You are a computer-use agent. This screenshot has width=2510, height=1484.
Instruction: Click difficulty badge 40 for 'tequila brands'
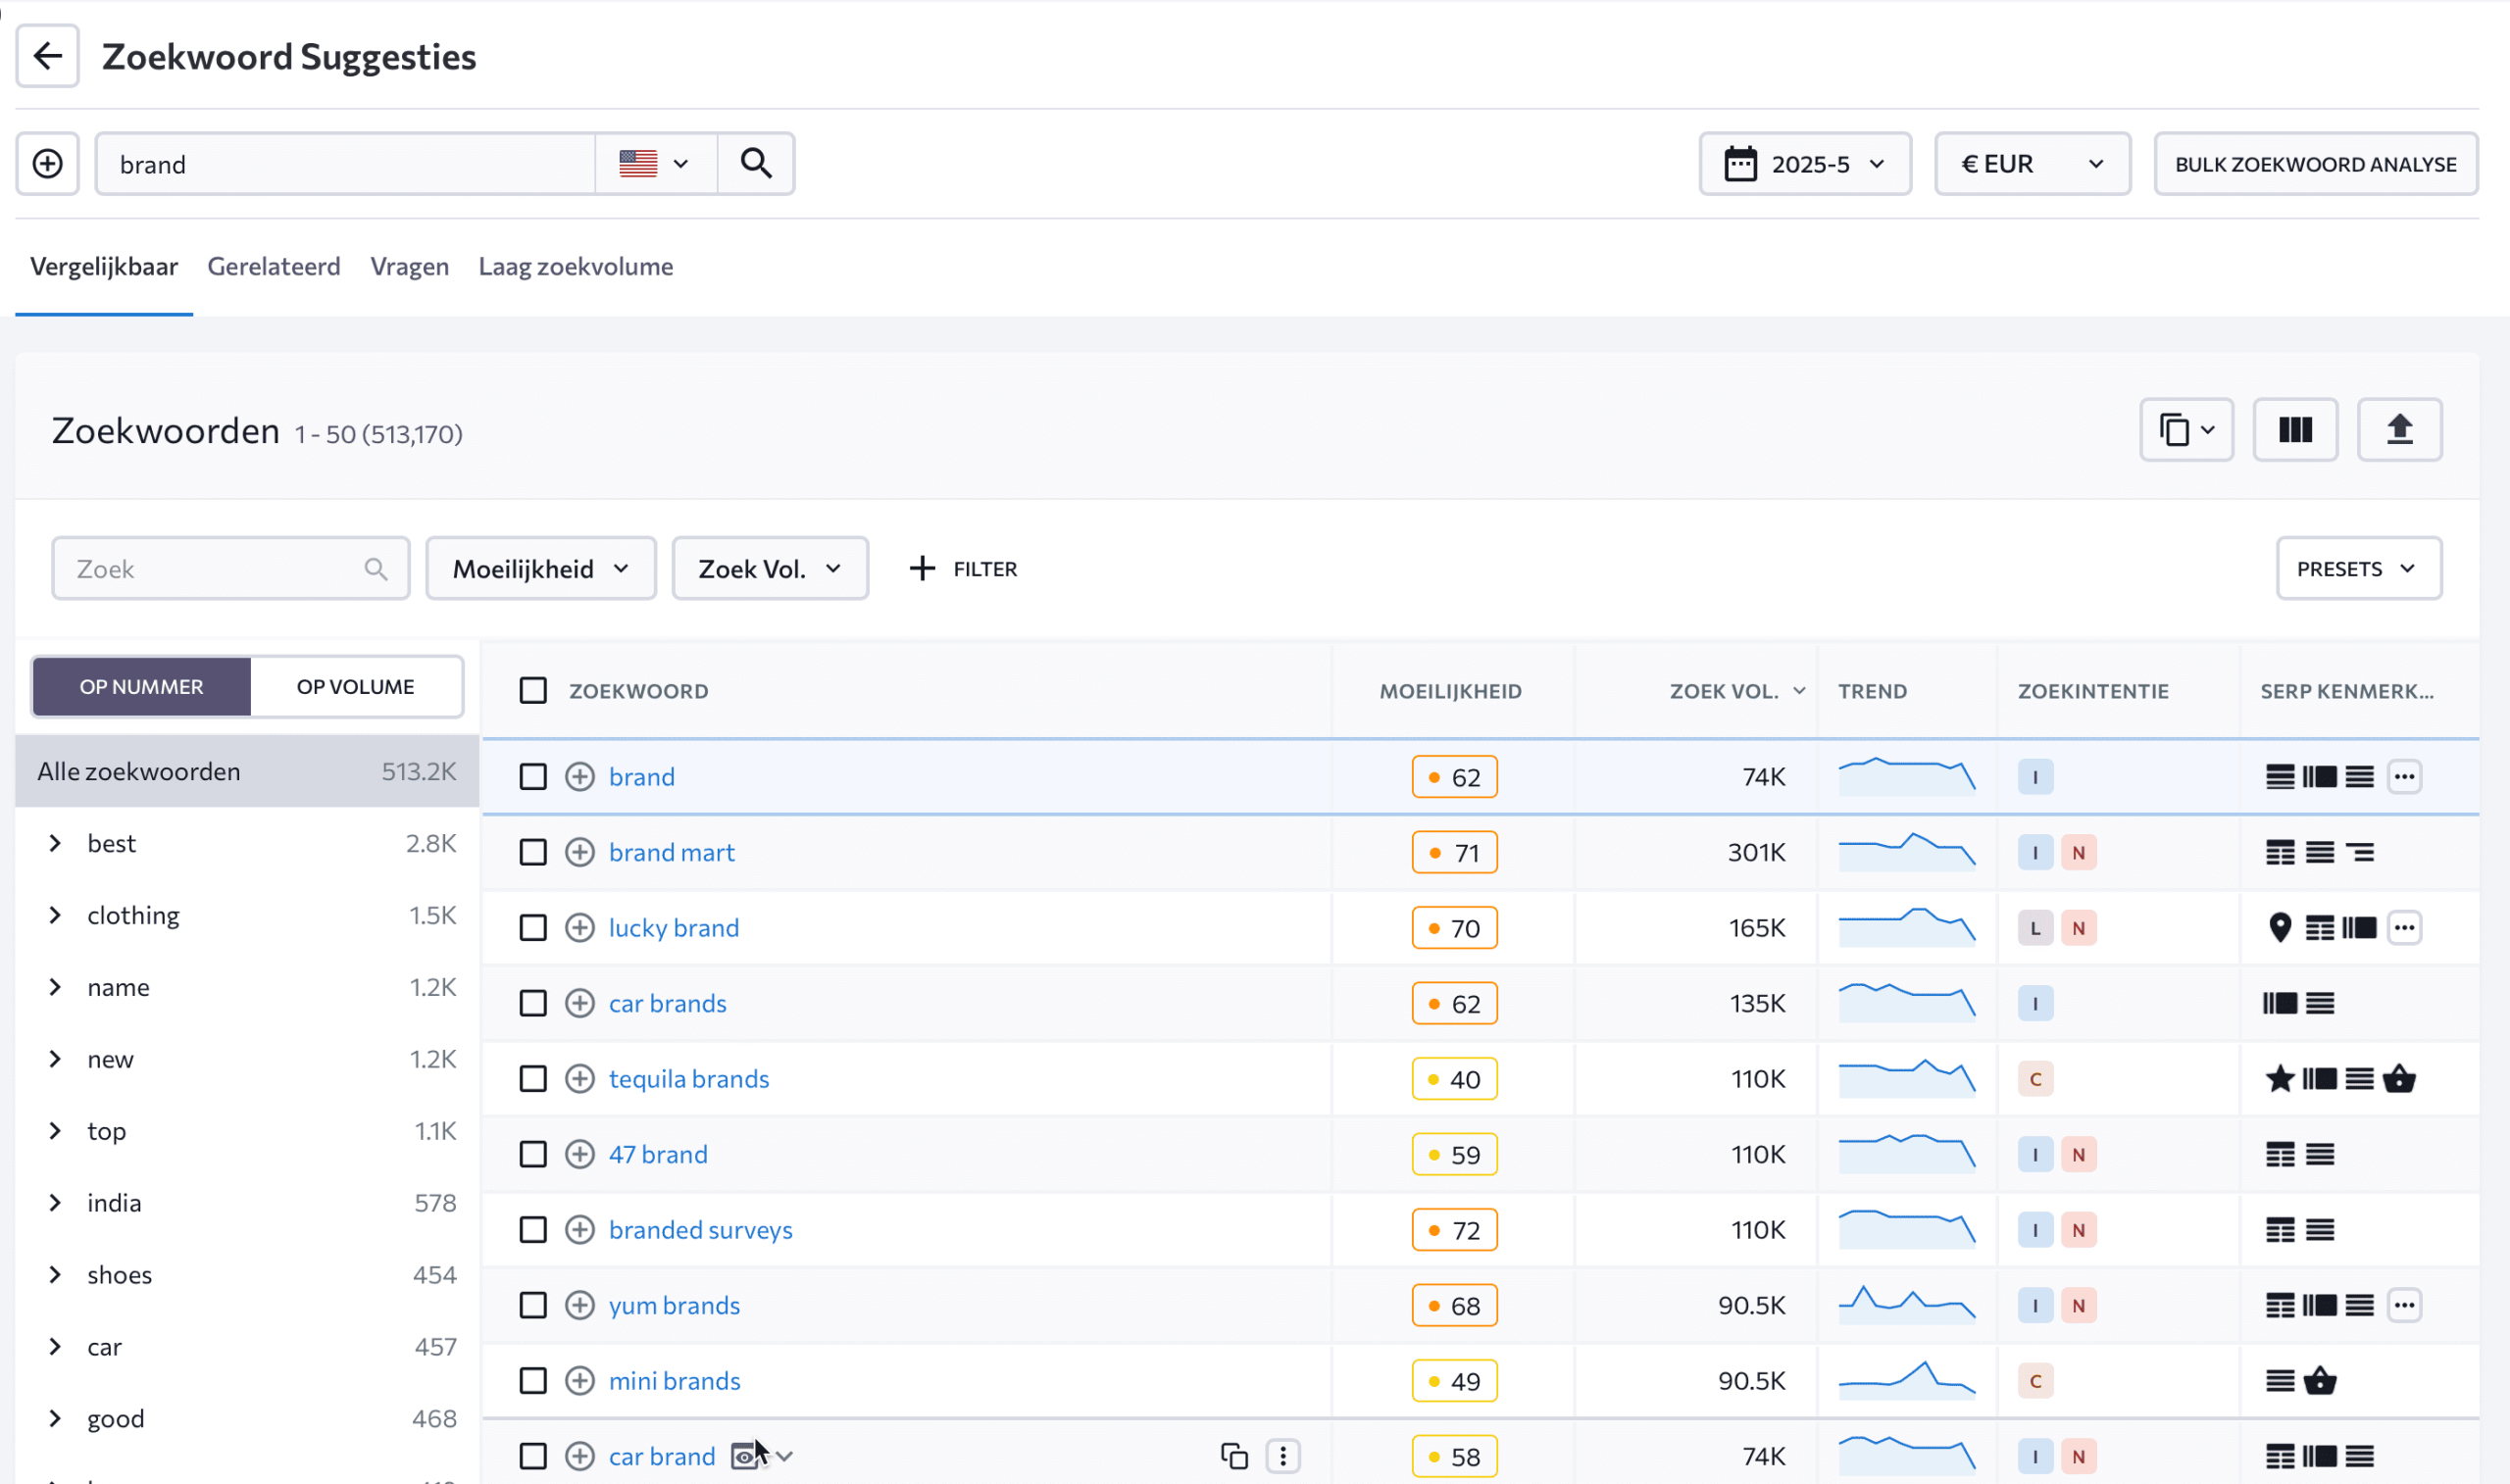[x=1454, y=1079]
